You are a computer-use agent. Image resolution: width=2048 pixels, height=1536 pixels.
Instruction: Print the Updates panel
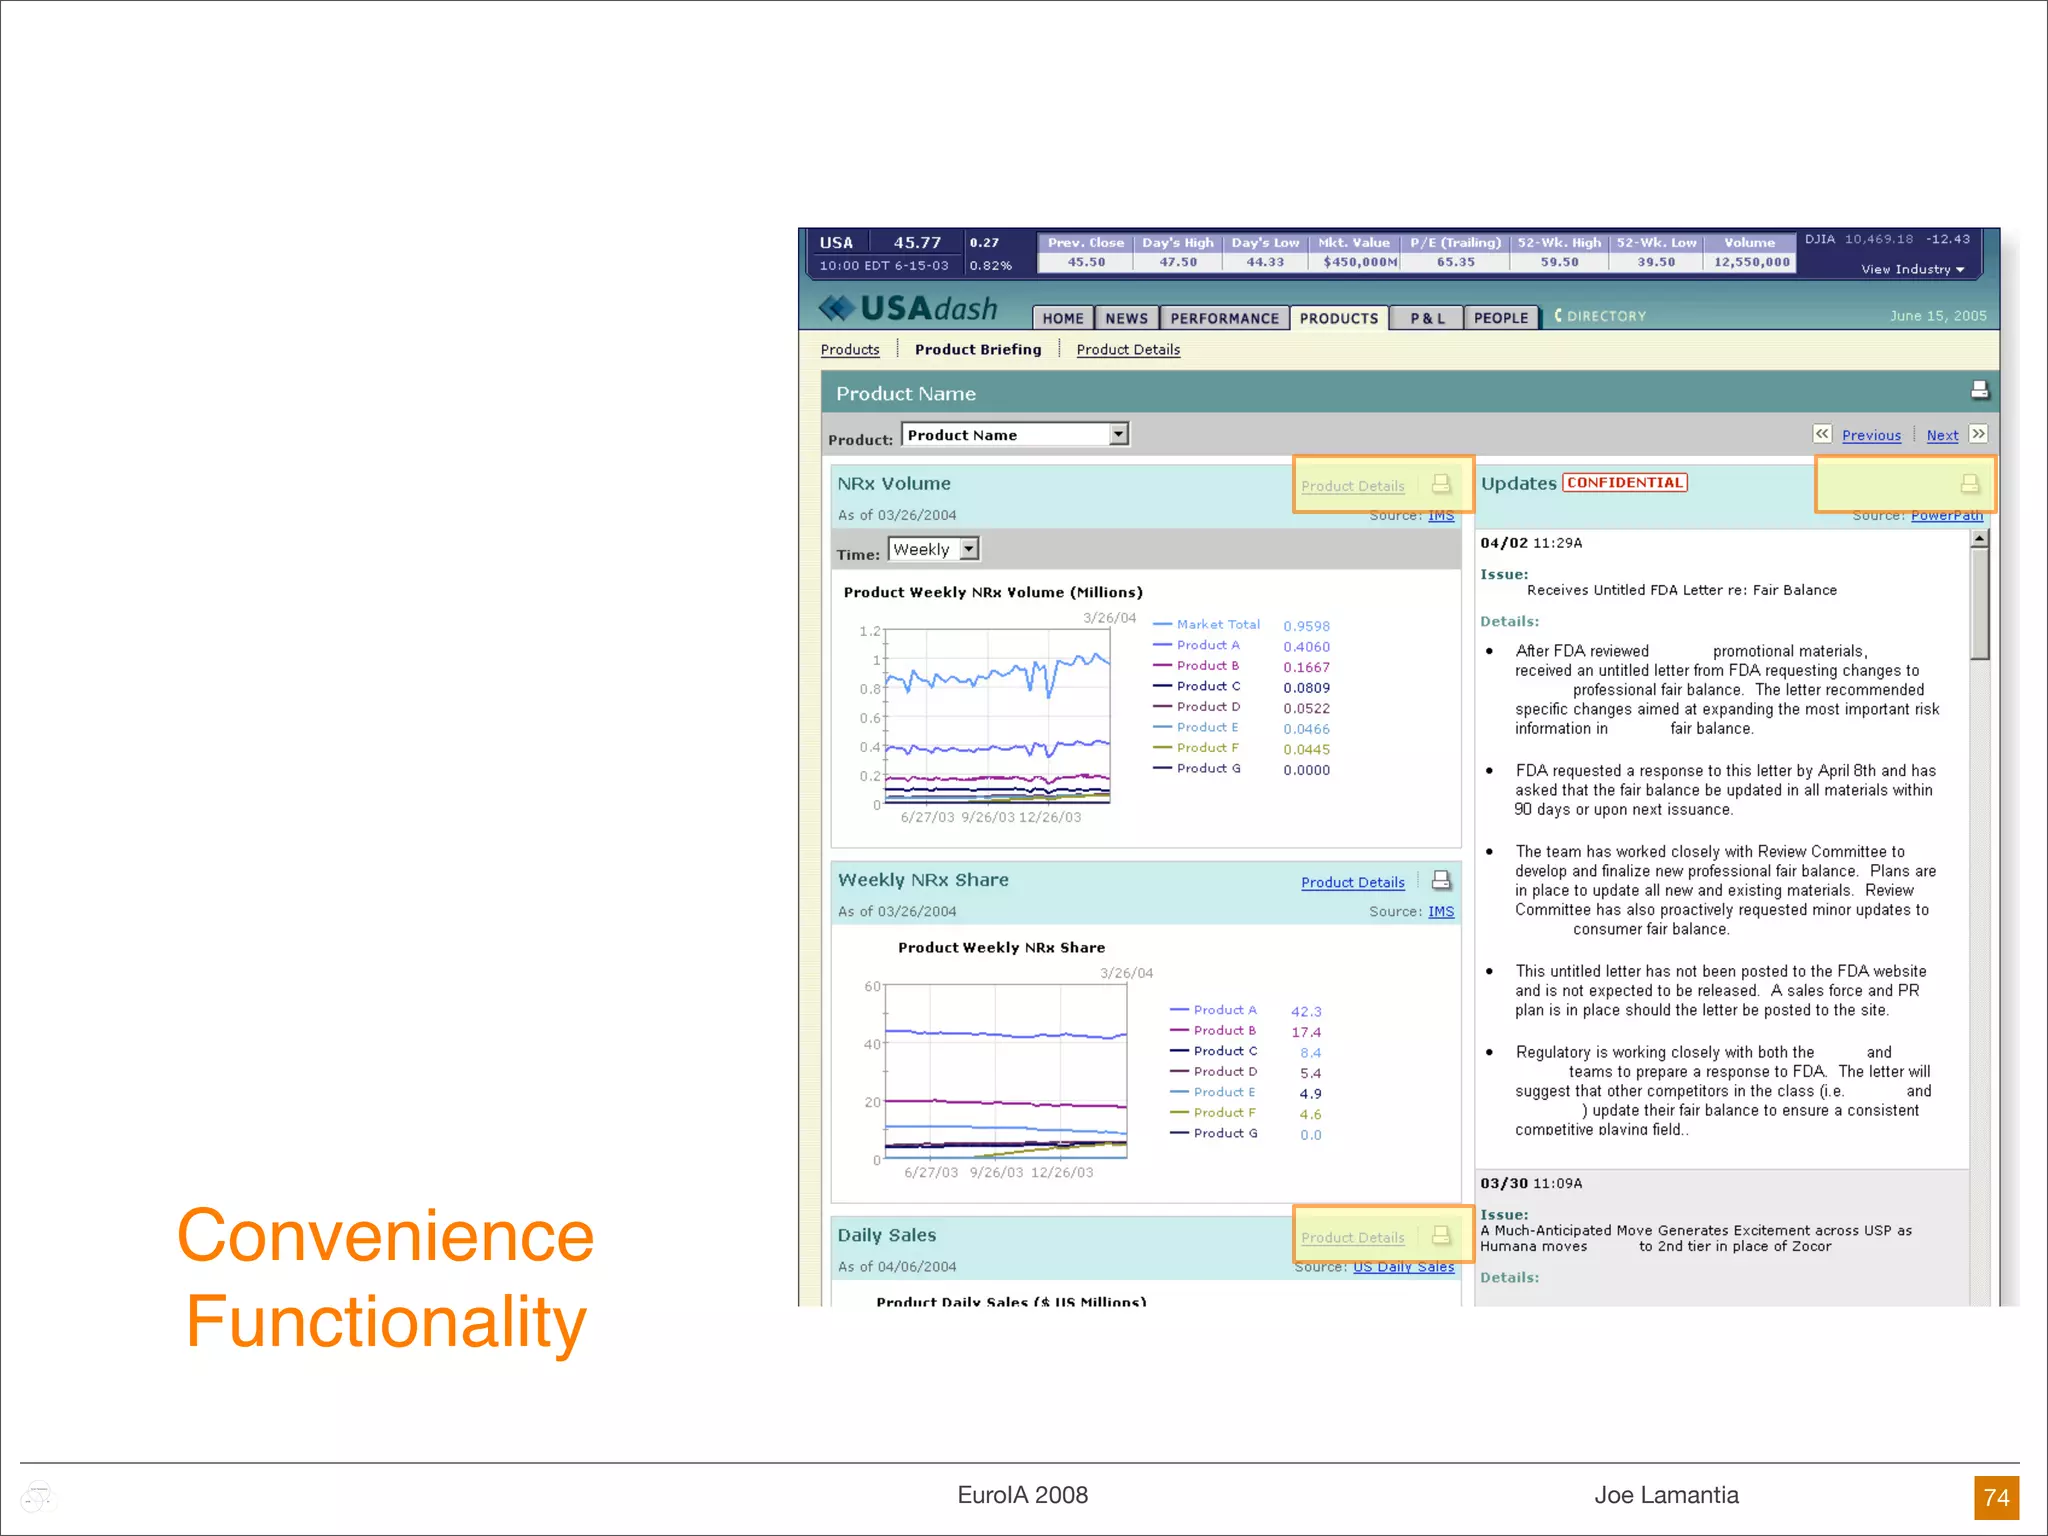(x=1969, y=484)
